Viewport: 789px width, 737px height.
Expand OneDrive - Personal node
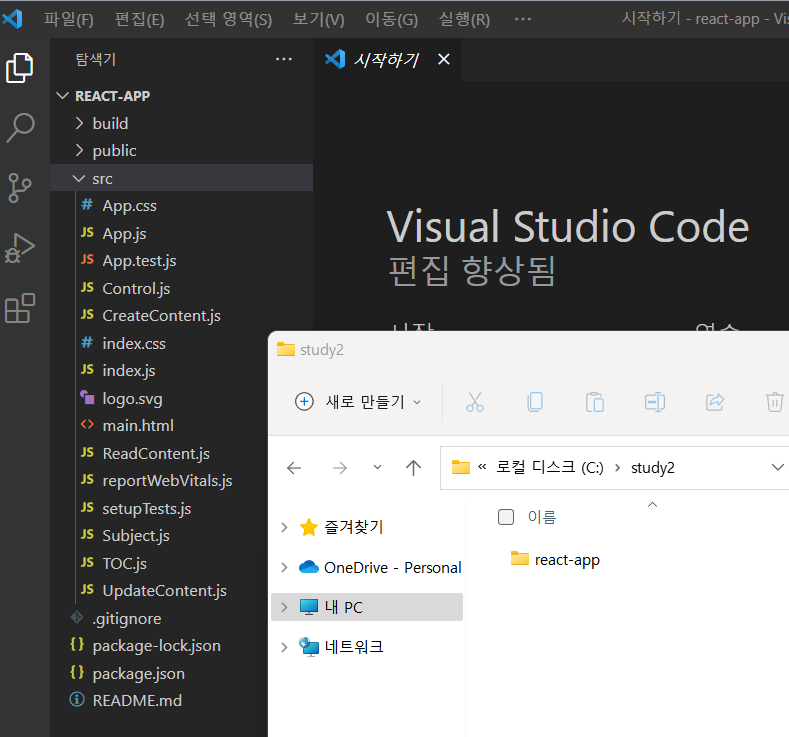pos(284,567)
